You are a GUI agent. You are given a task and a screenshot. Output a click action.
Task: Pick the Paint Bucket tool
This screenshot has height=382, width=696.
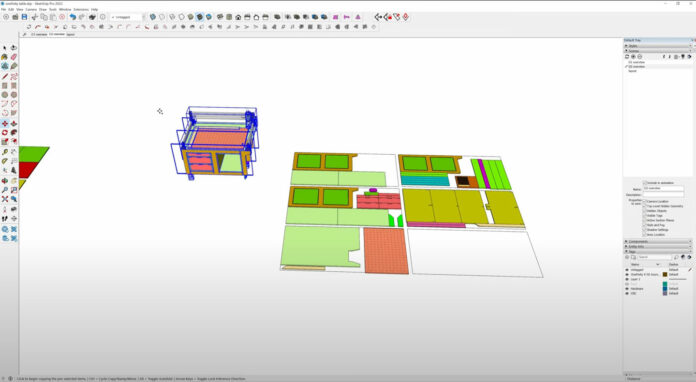pyautogui.click(x=5, y=57)
